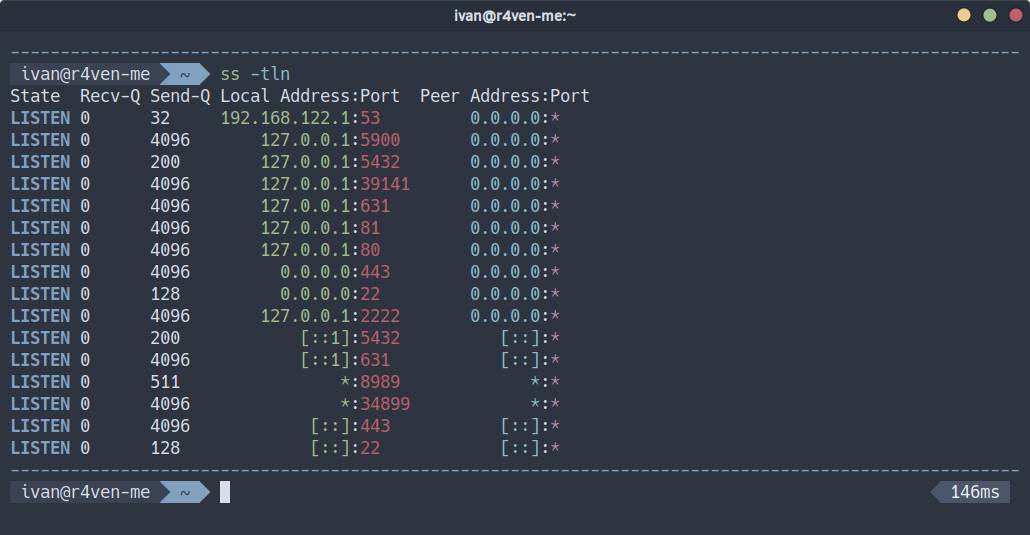The height and width of the screenshot is (535, 1030).
Task: Click the tilde directory prompt segment at bottom
Action: click(185, 492)
